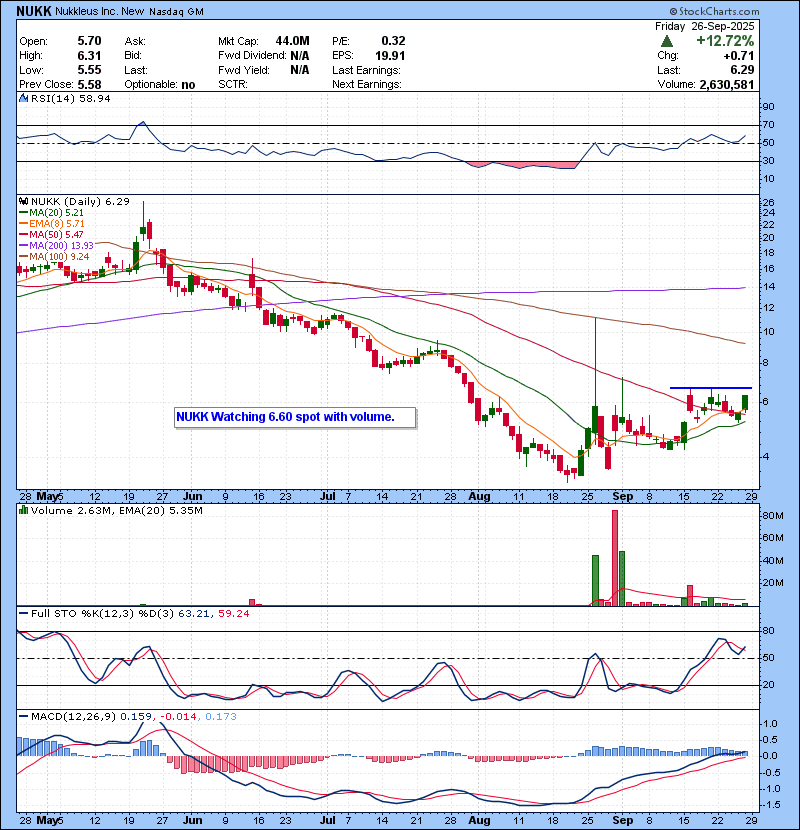Click the MACD signal value -0.014
This screenshot has width=800, height=830.
178,717
